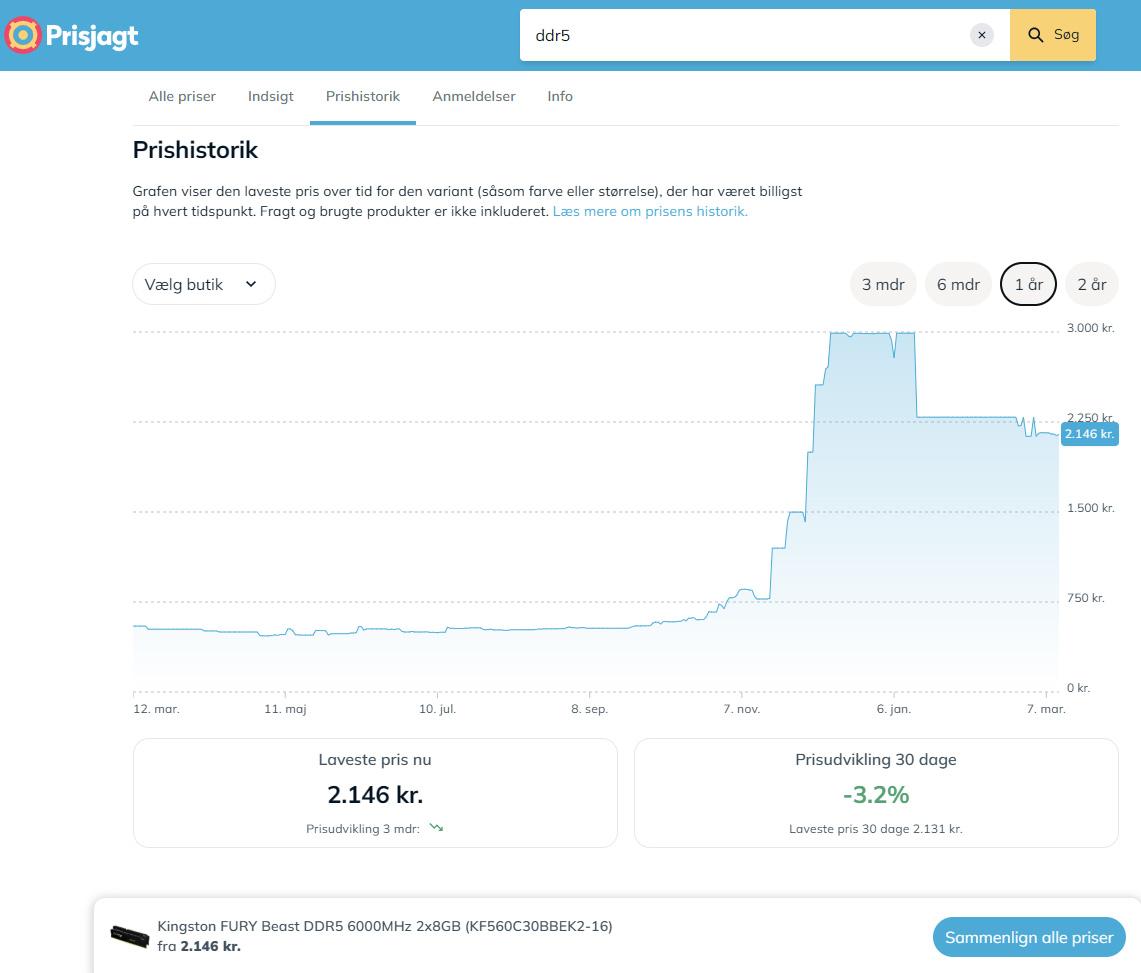Screen dimensions: 1141x973
Task: Select the 3 mdr time range
Action: click(883, 285)
